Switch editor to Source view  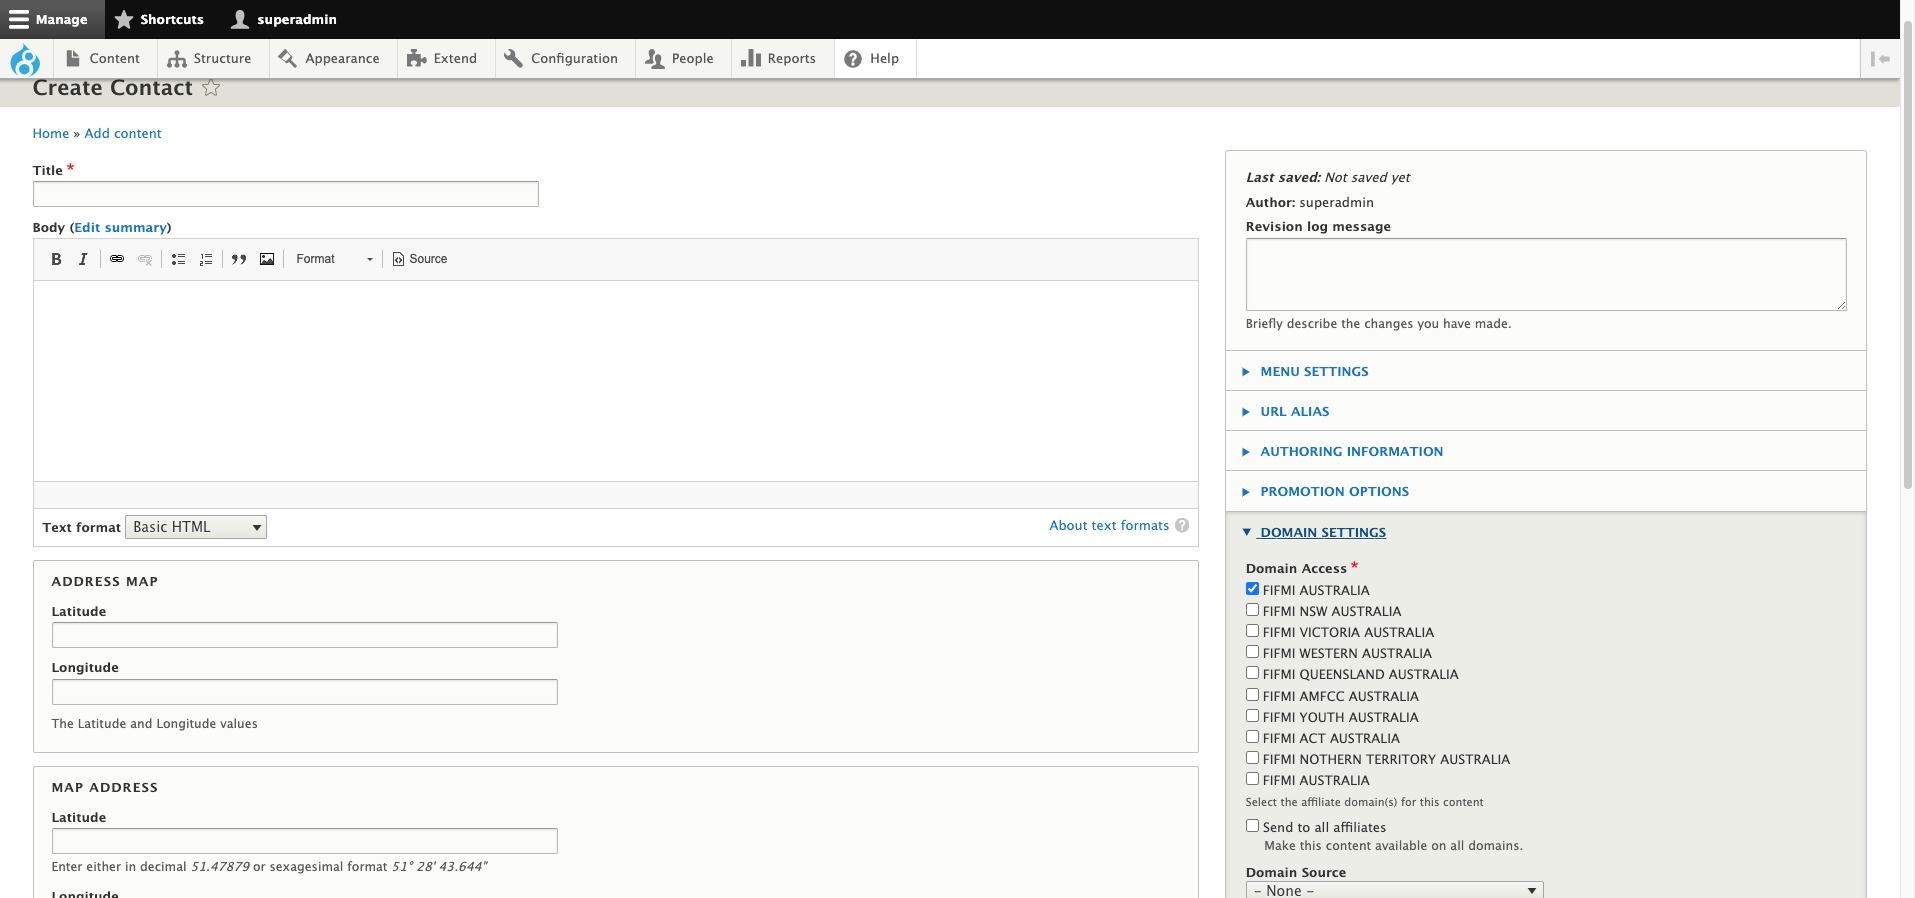[420, 259]
